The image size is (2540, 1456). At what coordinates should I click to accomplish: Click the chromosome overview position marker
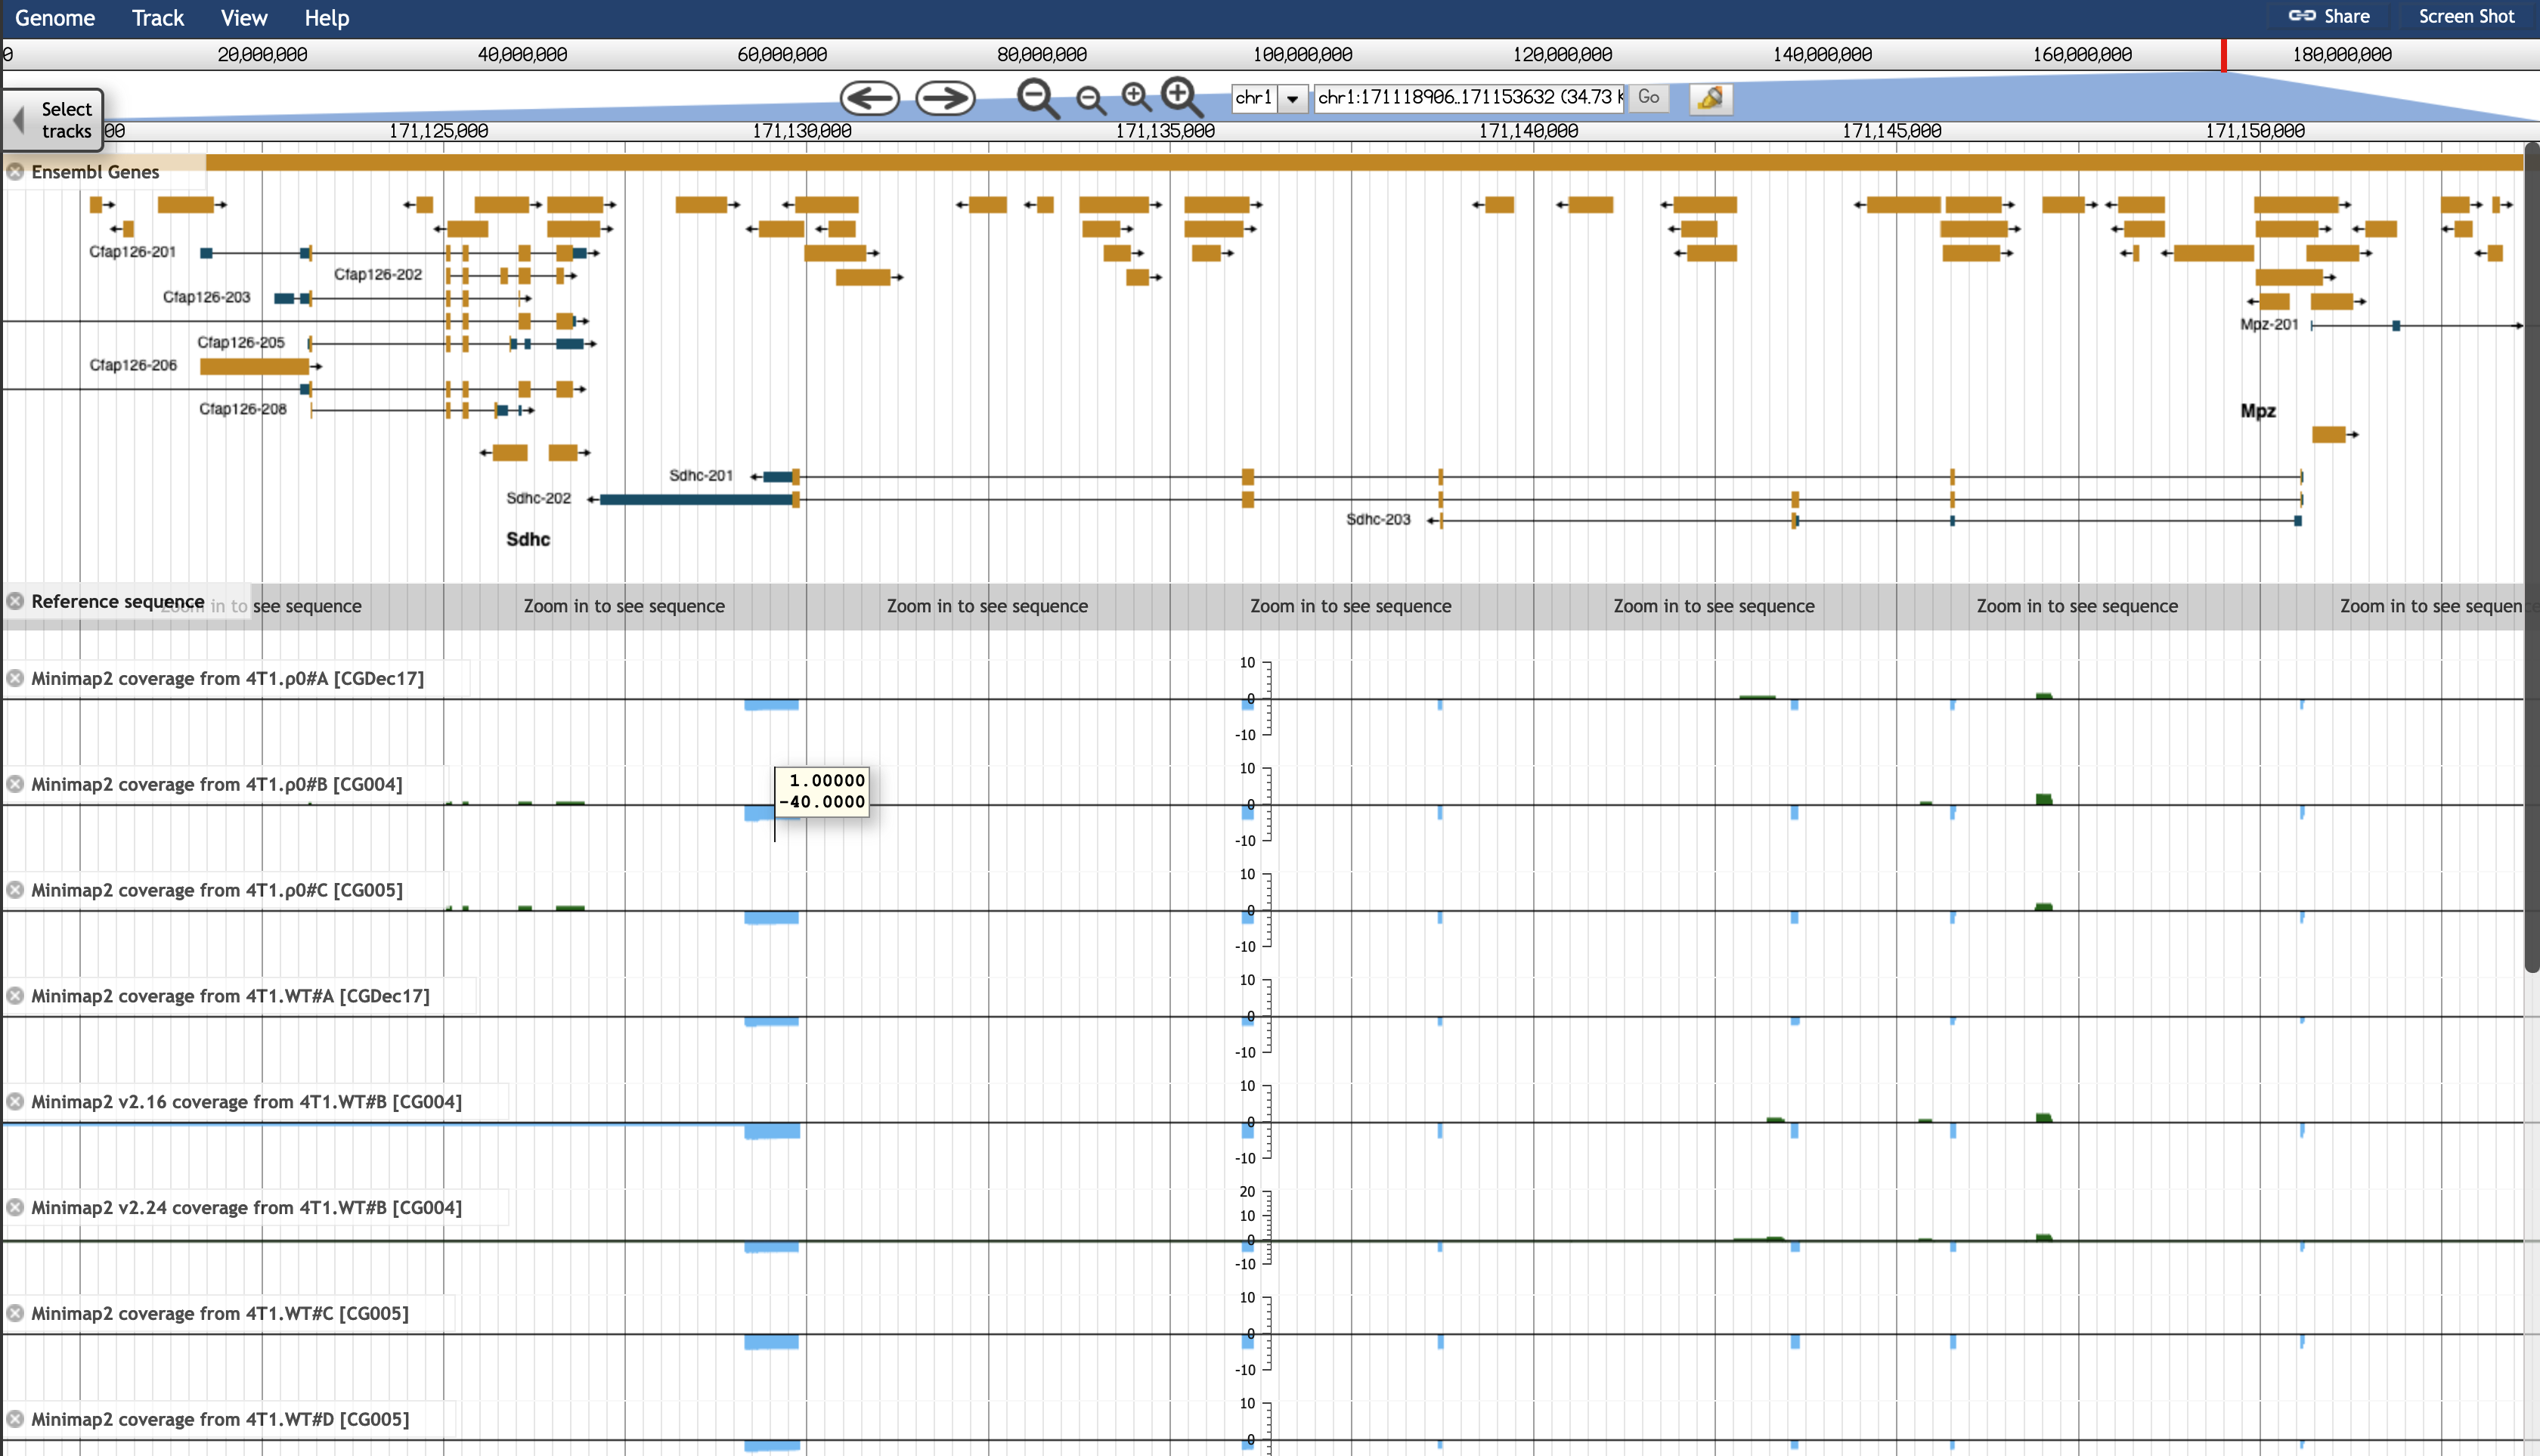[2224, 55]
